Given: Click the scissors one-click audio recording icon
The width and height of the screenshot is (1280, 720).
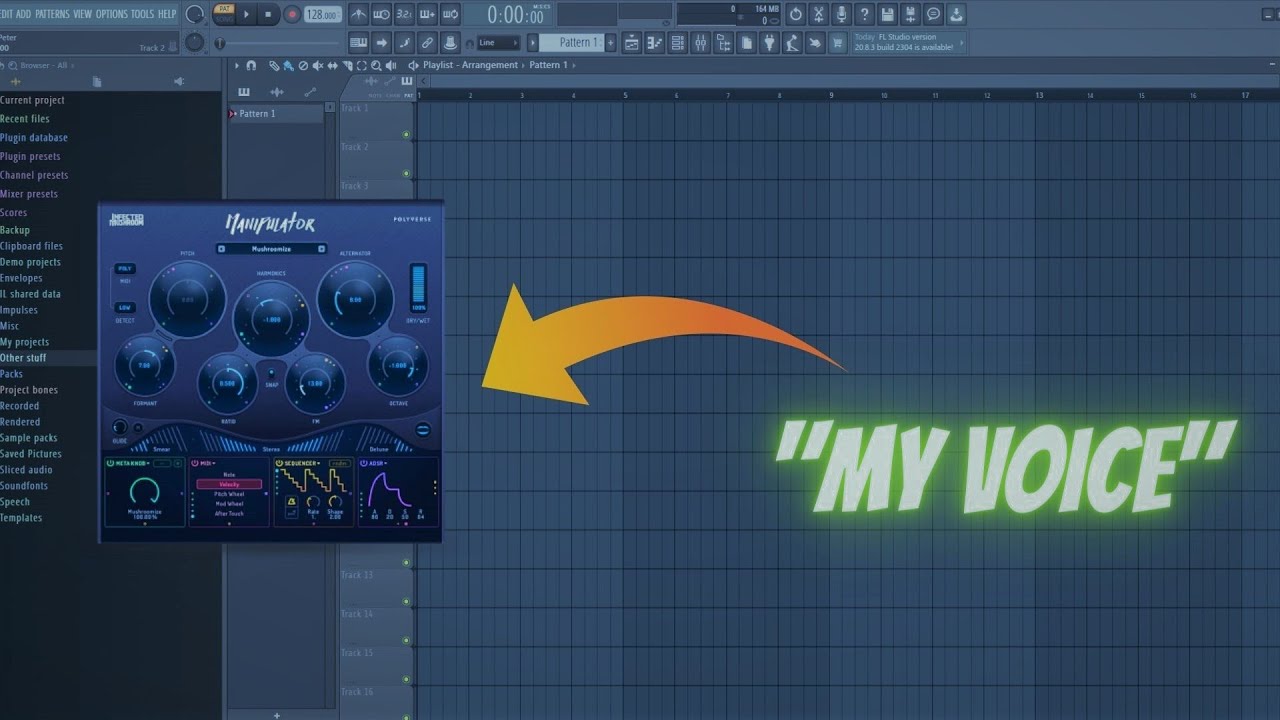Looking at the screenshot, I should (x=819, y=14).
